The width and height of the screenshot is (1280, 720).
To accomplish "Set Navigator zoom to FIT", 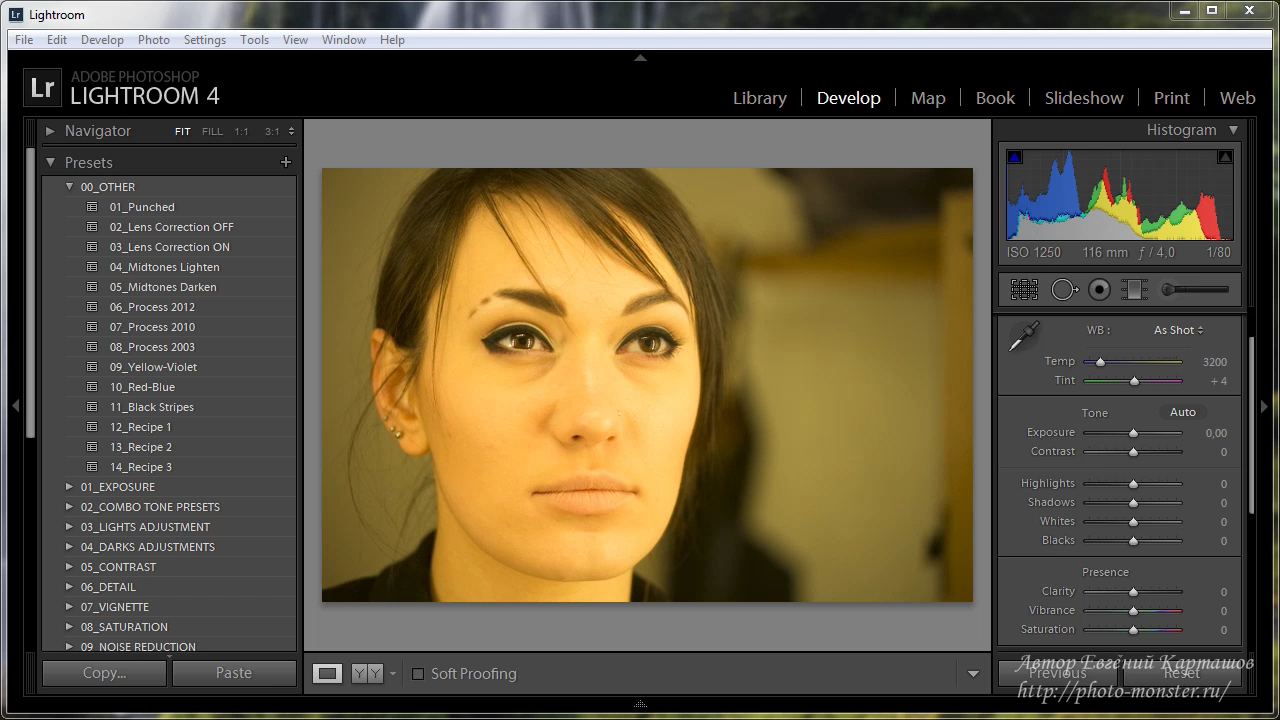I will point(182,131).
